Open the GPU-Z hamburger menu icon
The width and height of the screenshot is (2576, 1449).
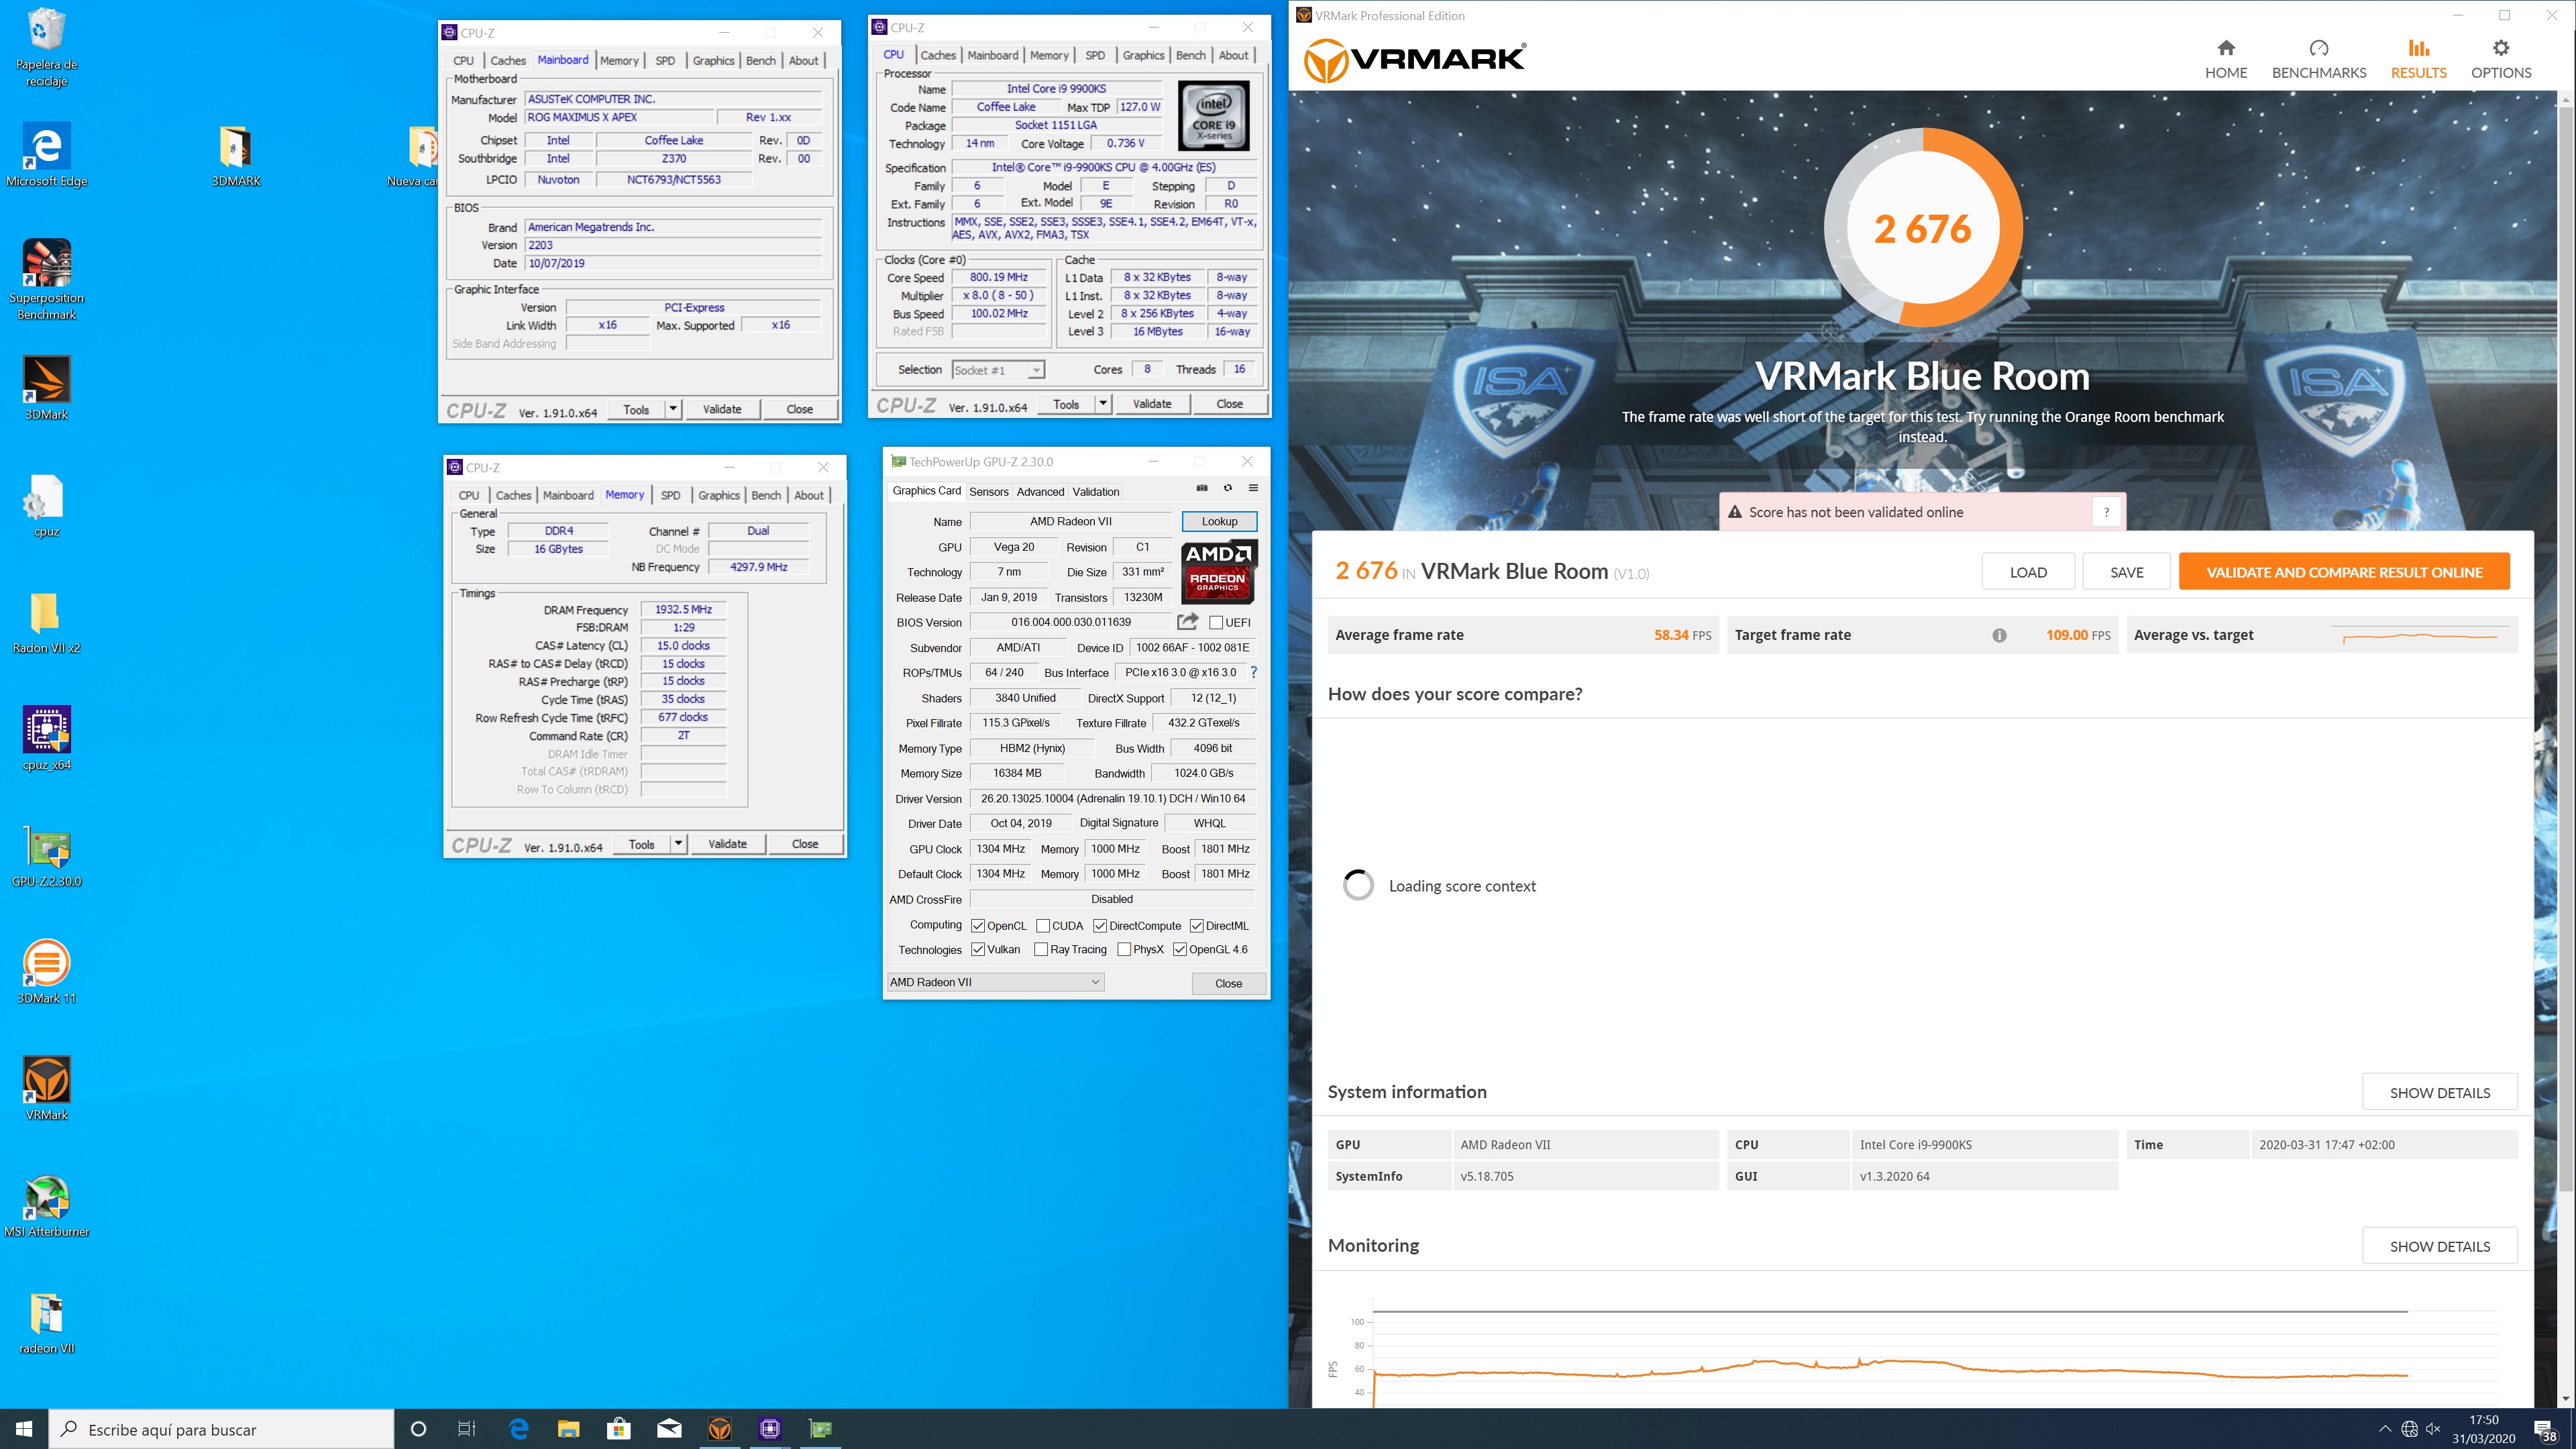click(1253, 488)
